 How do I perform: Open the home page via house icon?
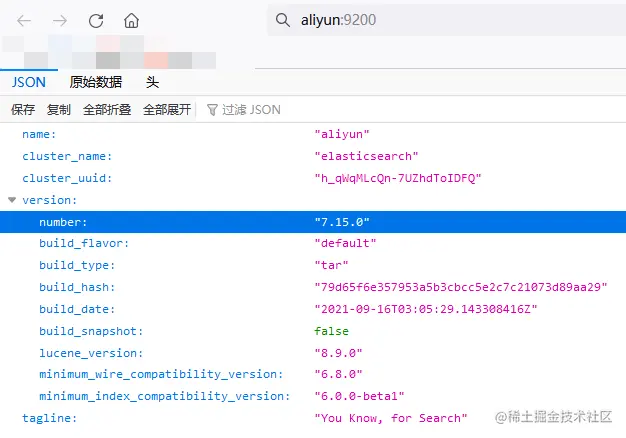pyautogui.click(x=131, y=20)
